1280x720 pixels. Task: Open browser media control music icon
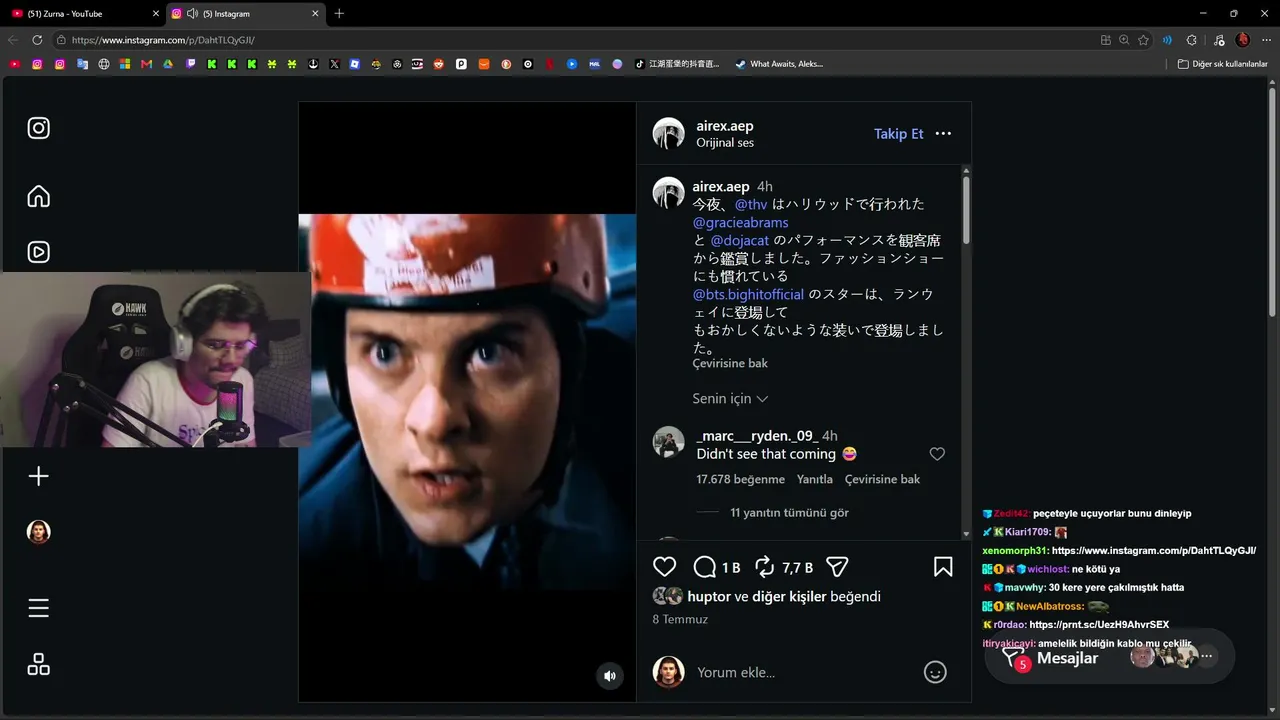[1218, 40]
